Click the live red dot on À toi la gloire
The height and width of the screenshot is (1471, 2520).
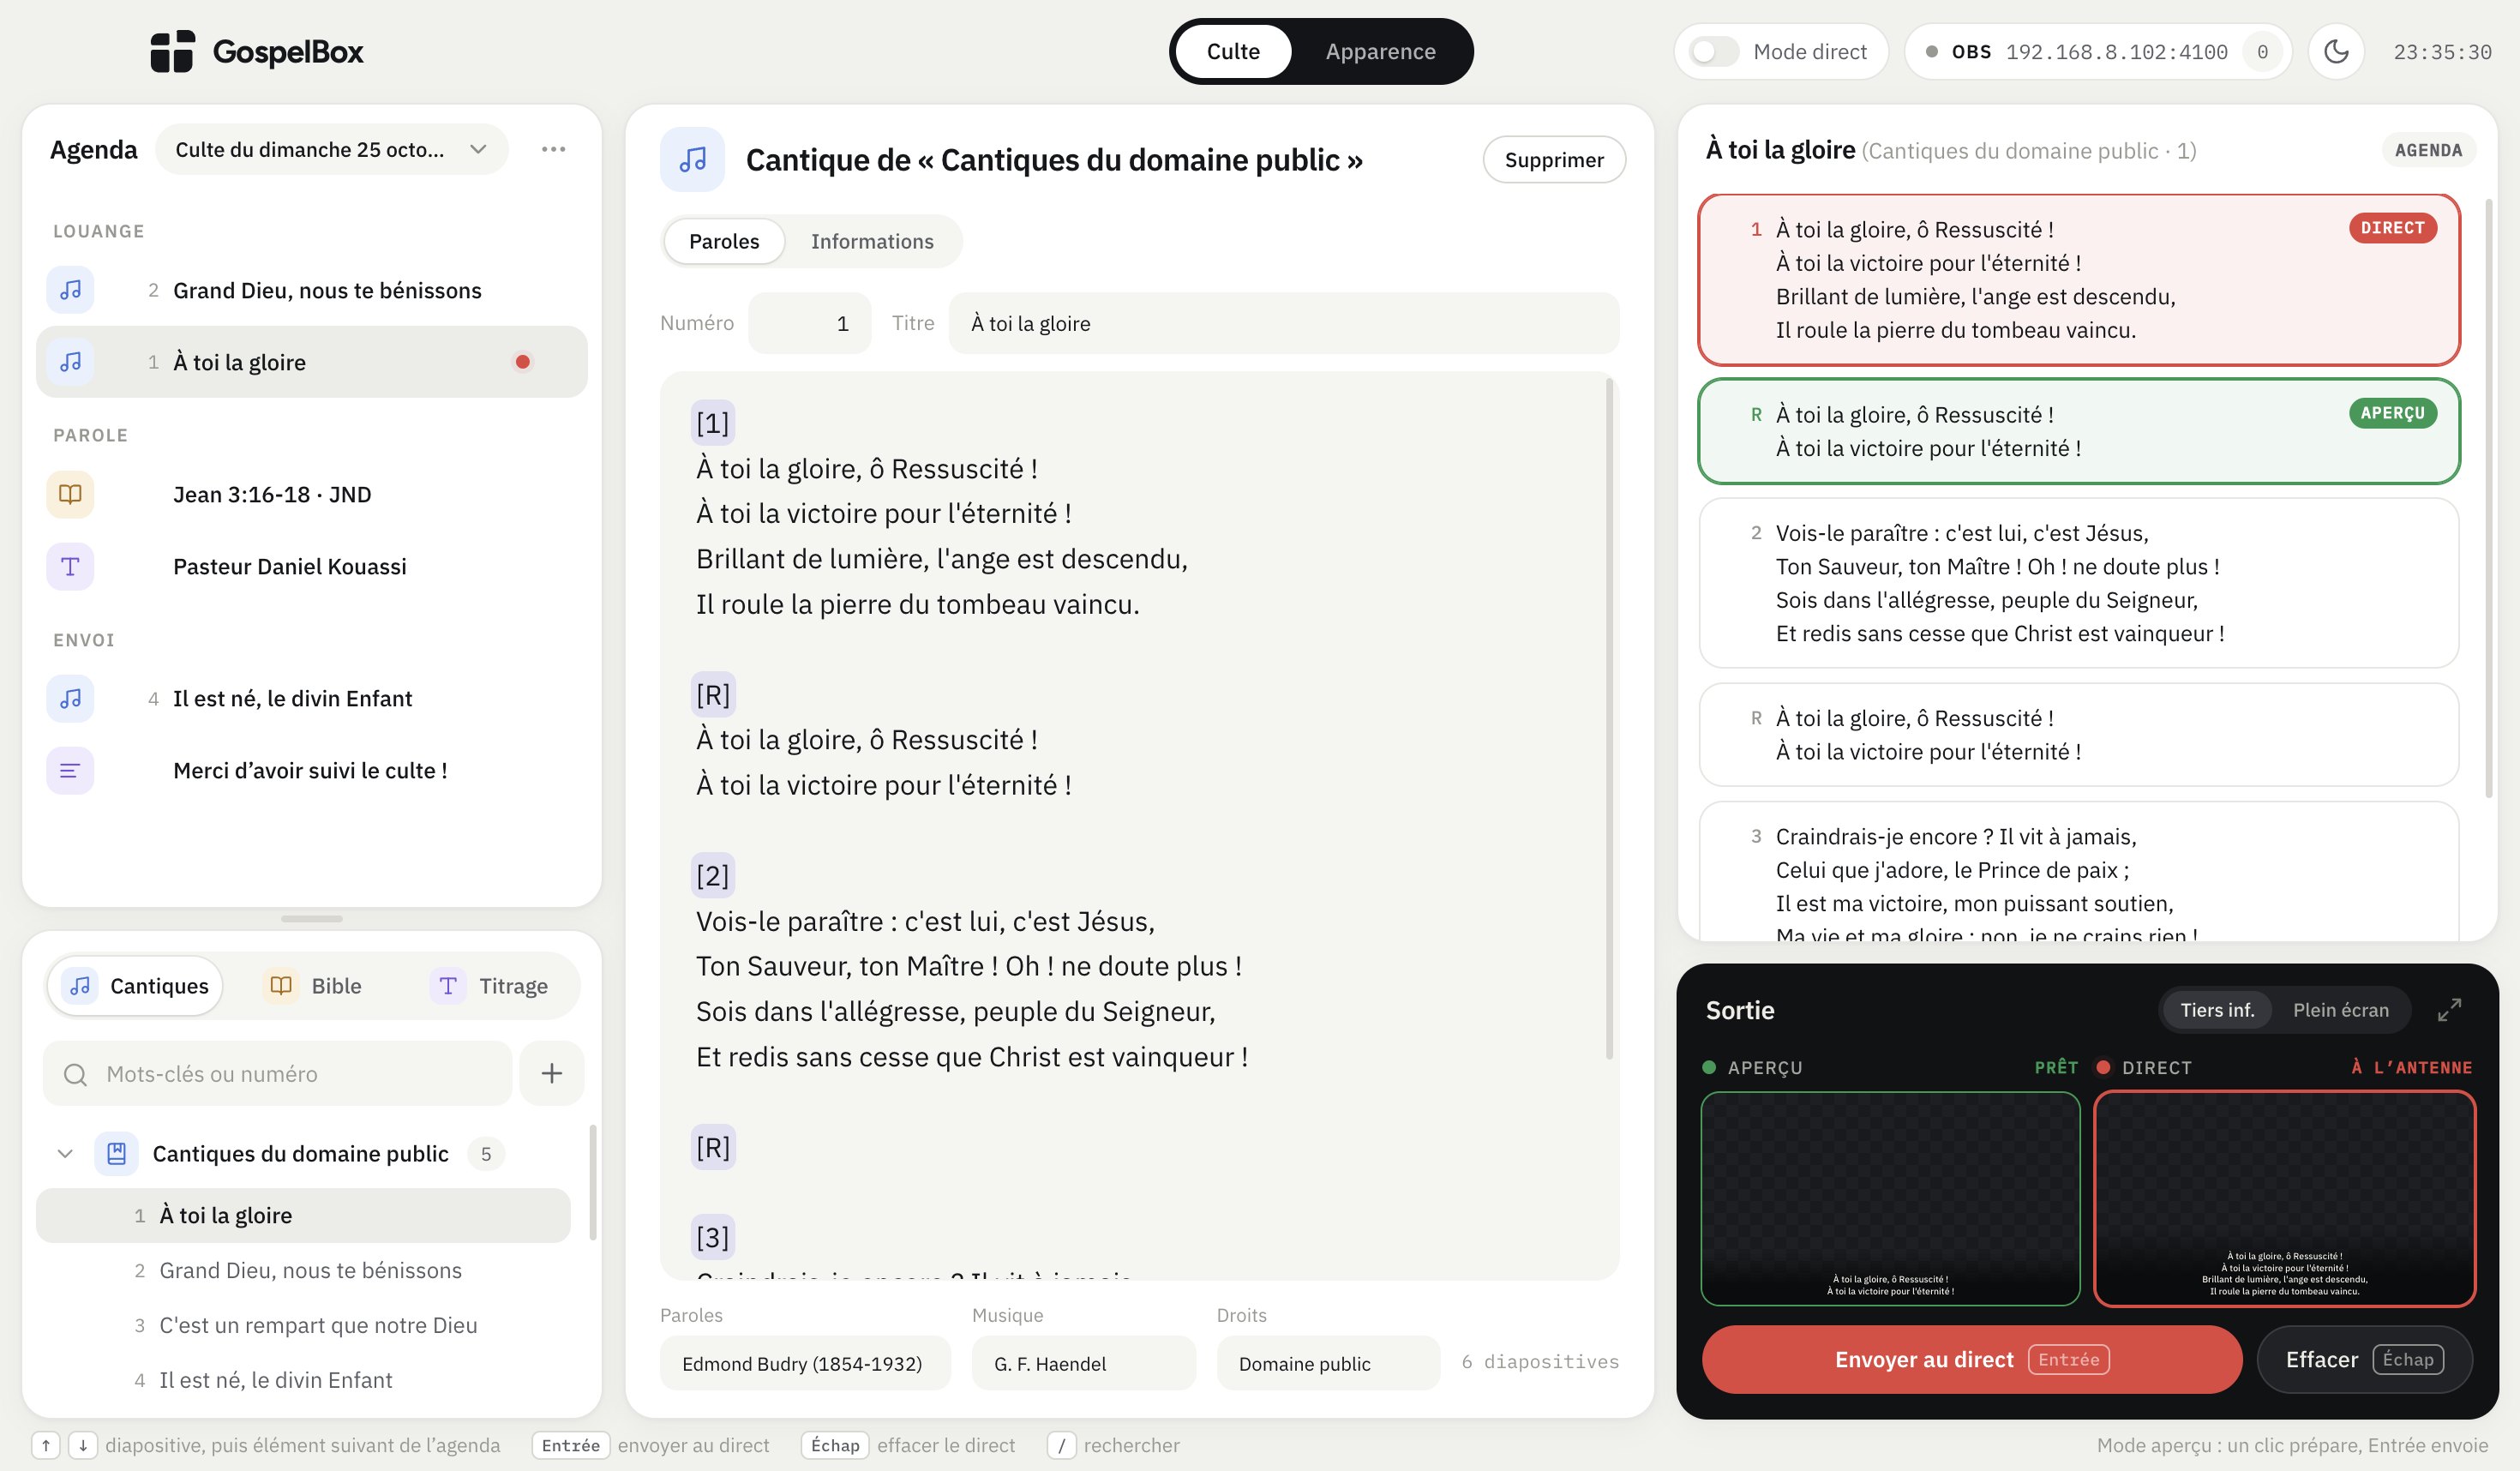[x=522, y=362]
